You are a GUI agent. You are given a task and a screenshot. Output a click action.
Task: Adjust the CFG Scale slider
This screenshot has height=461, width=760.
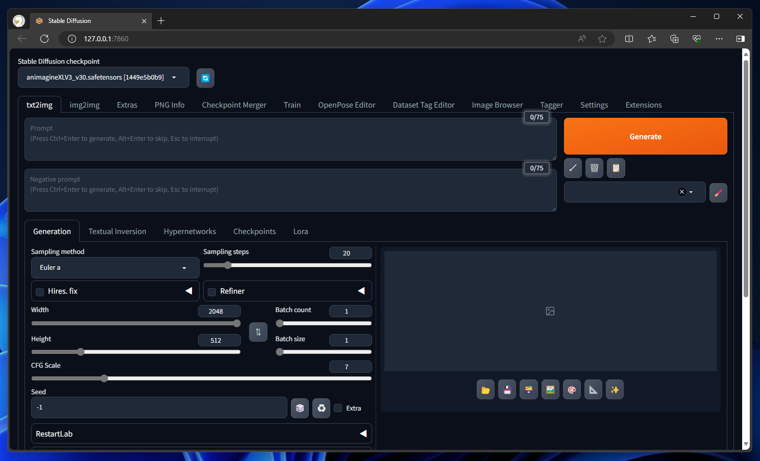coord(201,379)
